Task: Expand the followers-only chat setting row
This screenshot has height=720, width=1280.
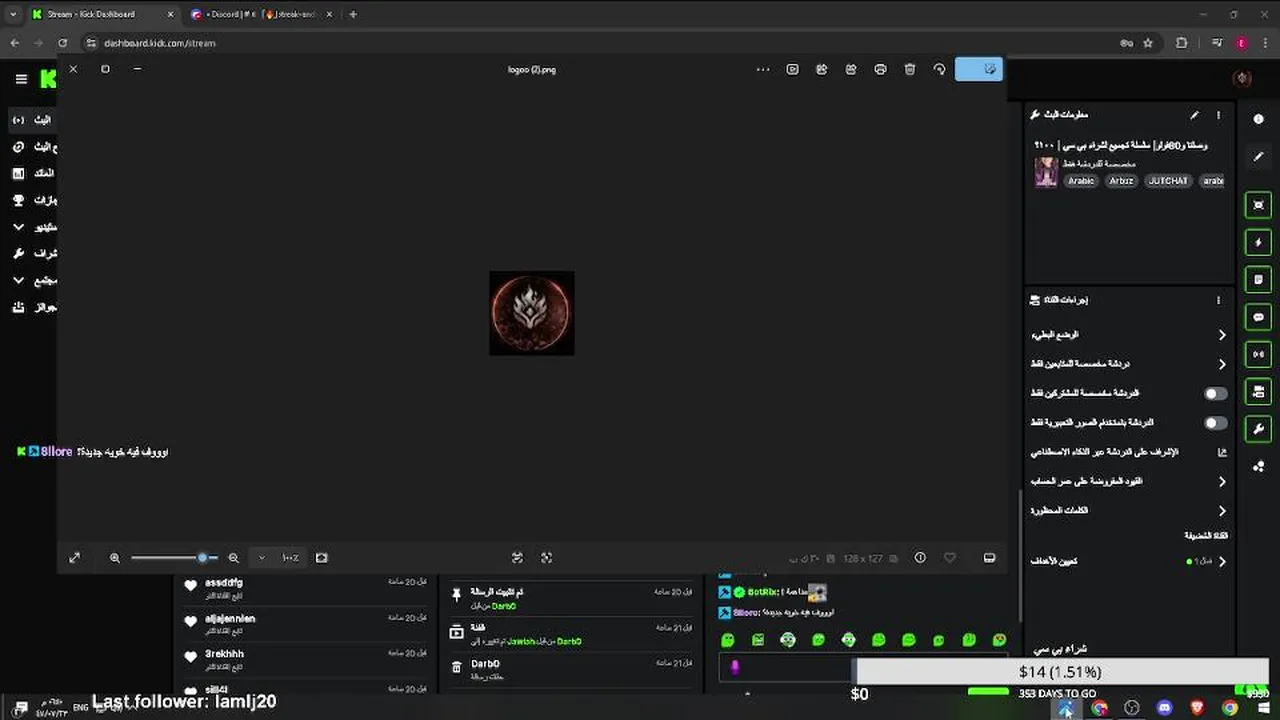Action: tap(1128, 364)
